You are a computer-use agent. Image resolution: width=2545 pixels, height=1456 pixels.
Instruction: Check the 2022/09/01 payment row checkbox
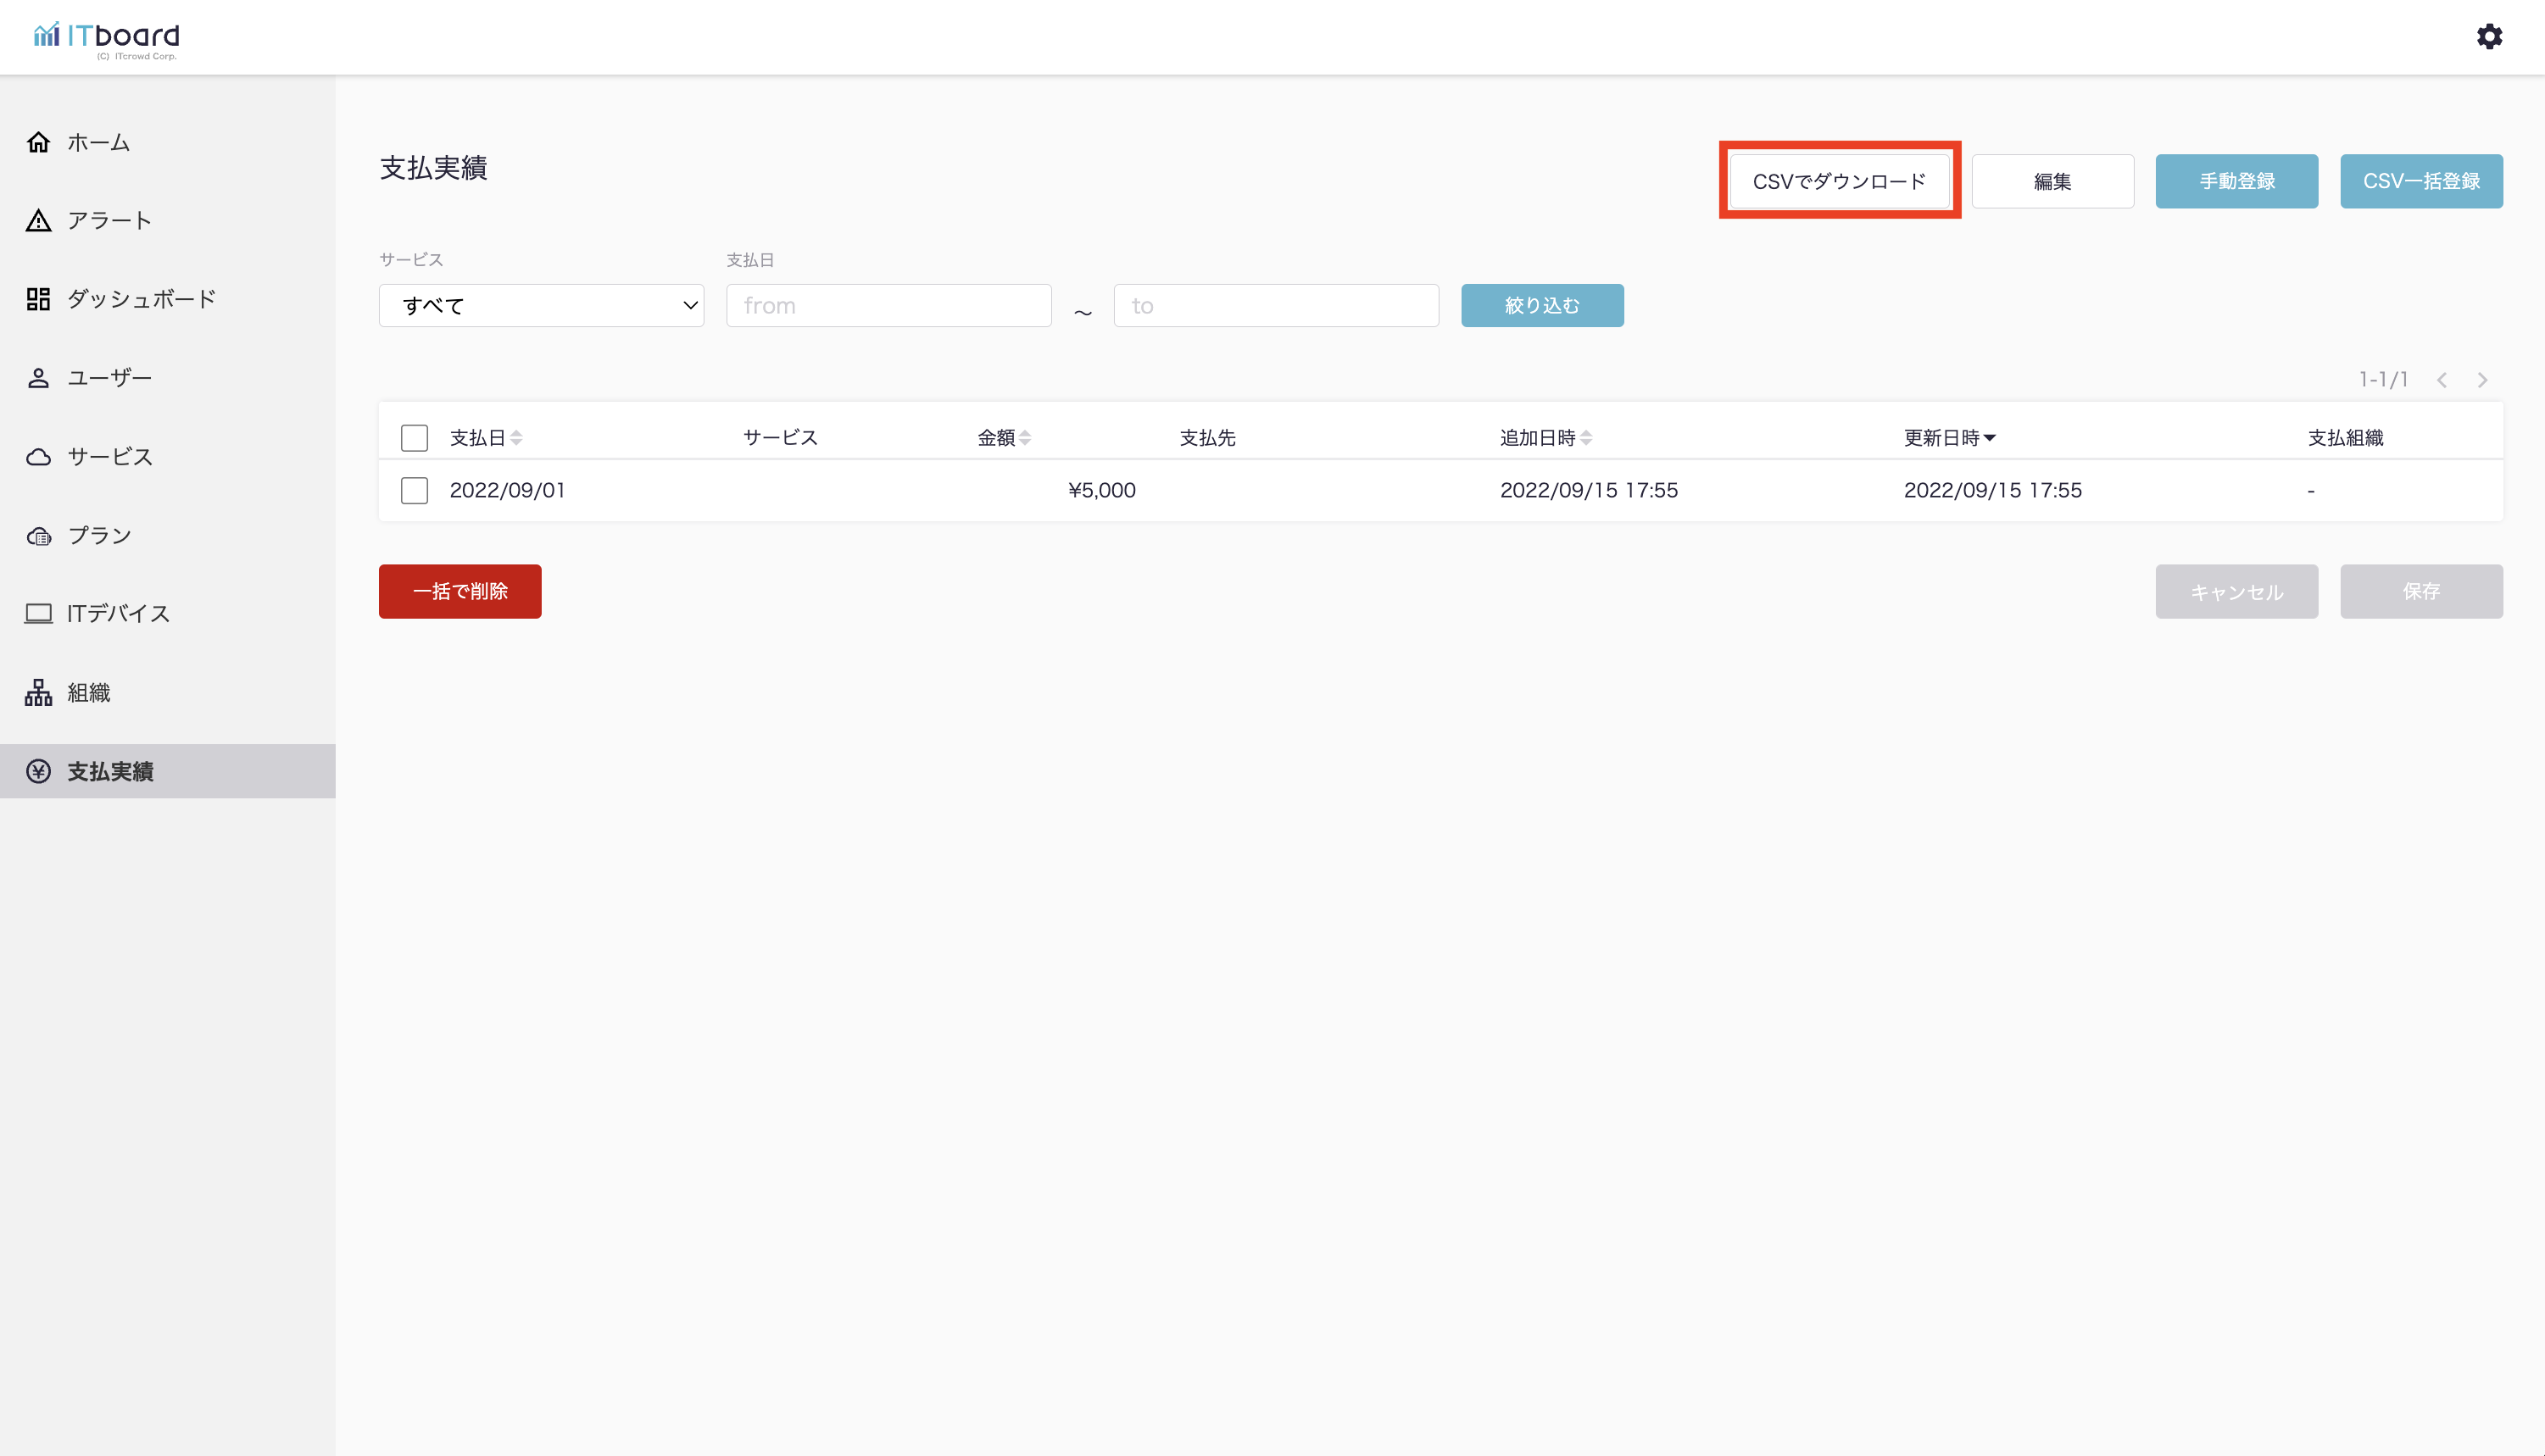coord(414,490)
